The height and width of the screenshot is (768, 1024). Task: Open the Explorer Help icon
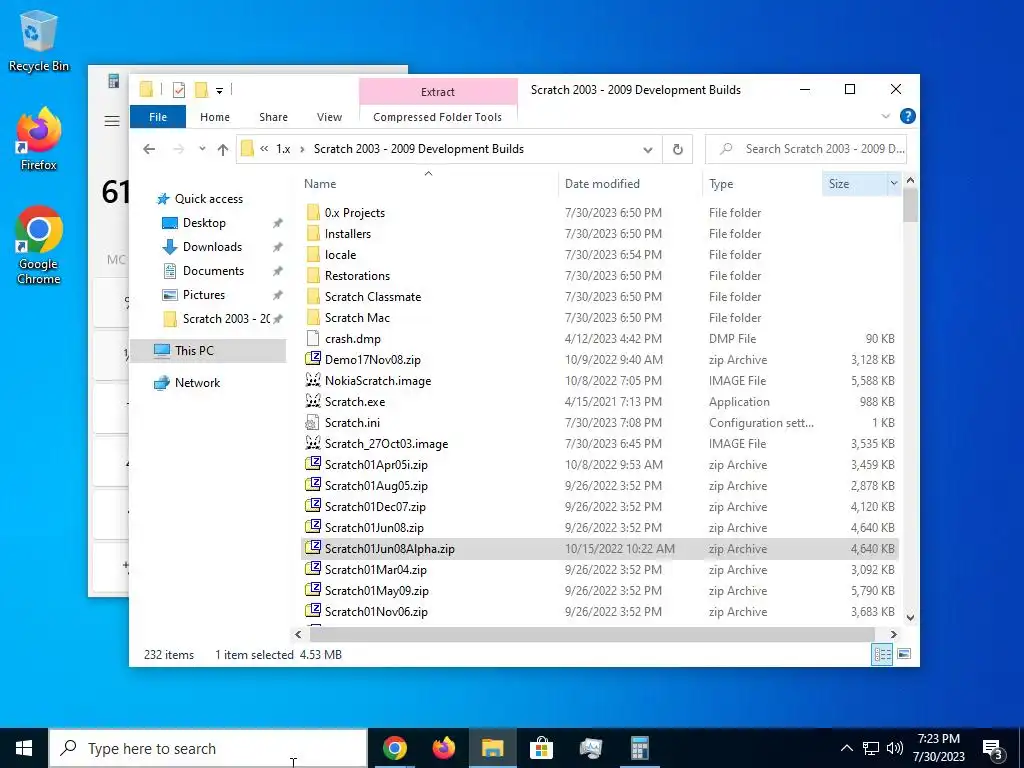point(907,116)
